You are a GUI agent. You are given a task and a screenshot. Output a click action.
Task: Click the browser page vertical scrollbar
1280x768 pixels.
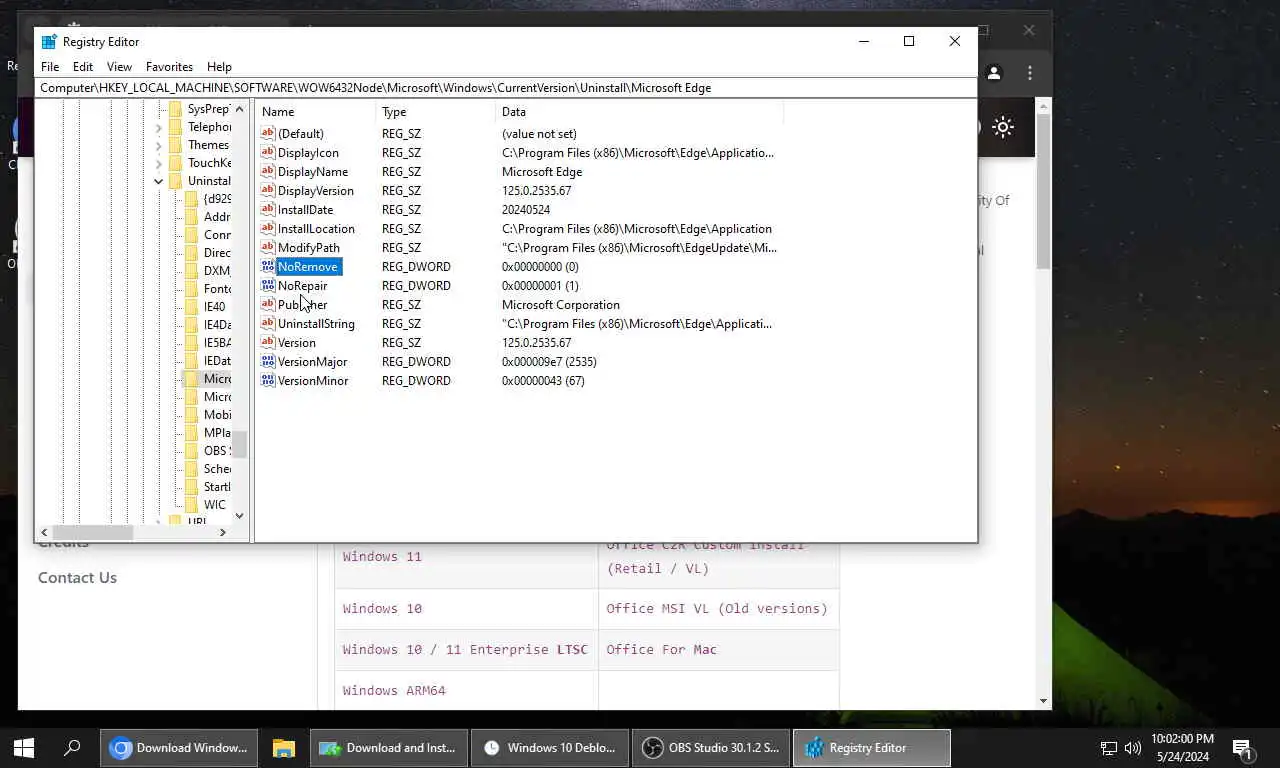1044,193
